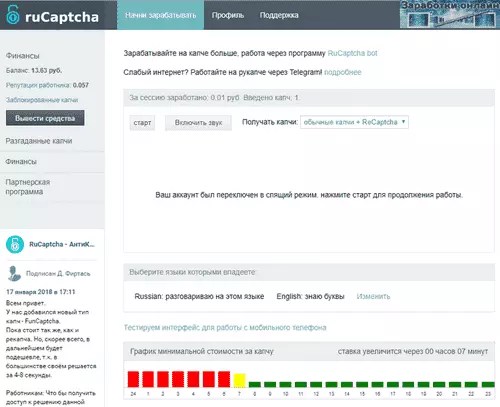Click the Выберите языки которыми владеете header
The image size is (500, 407).
(192, 272)
